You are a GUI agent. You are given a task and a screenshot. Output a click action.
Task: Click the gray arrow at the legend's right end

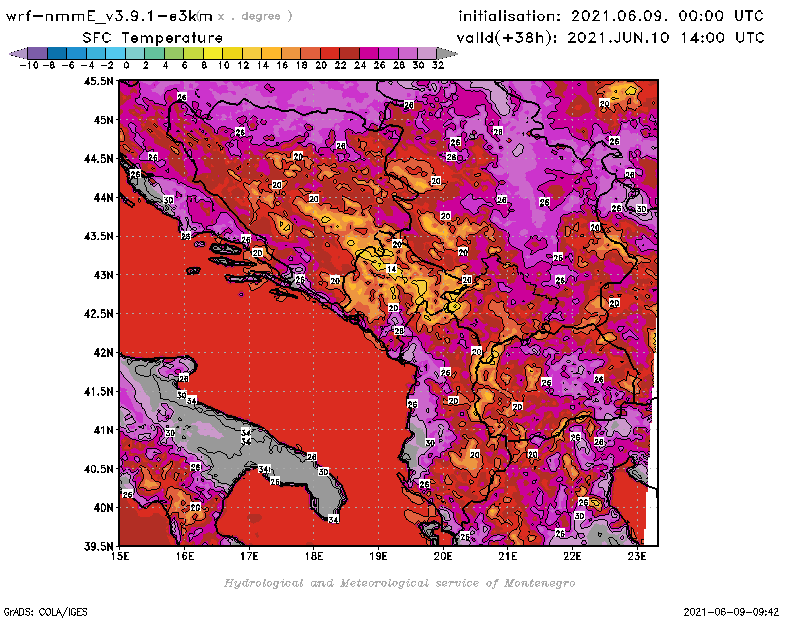[447, 54]
